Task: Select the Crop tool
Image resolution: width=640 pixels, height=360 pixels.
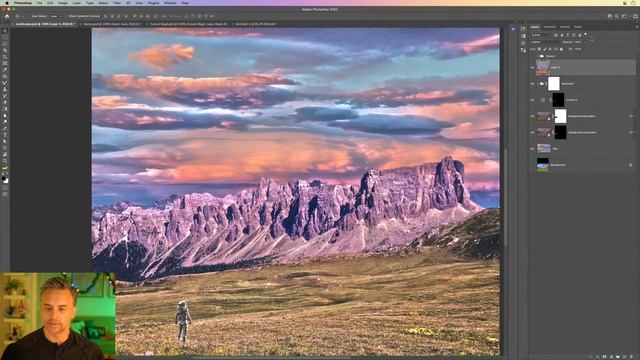Action: pos(5,57)
